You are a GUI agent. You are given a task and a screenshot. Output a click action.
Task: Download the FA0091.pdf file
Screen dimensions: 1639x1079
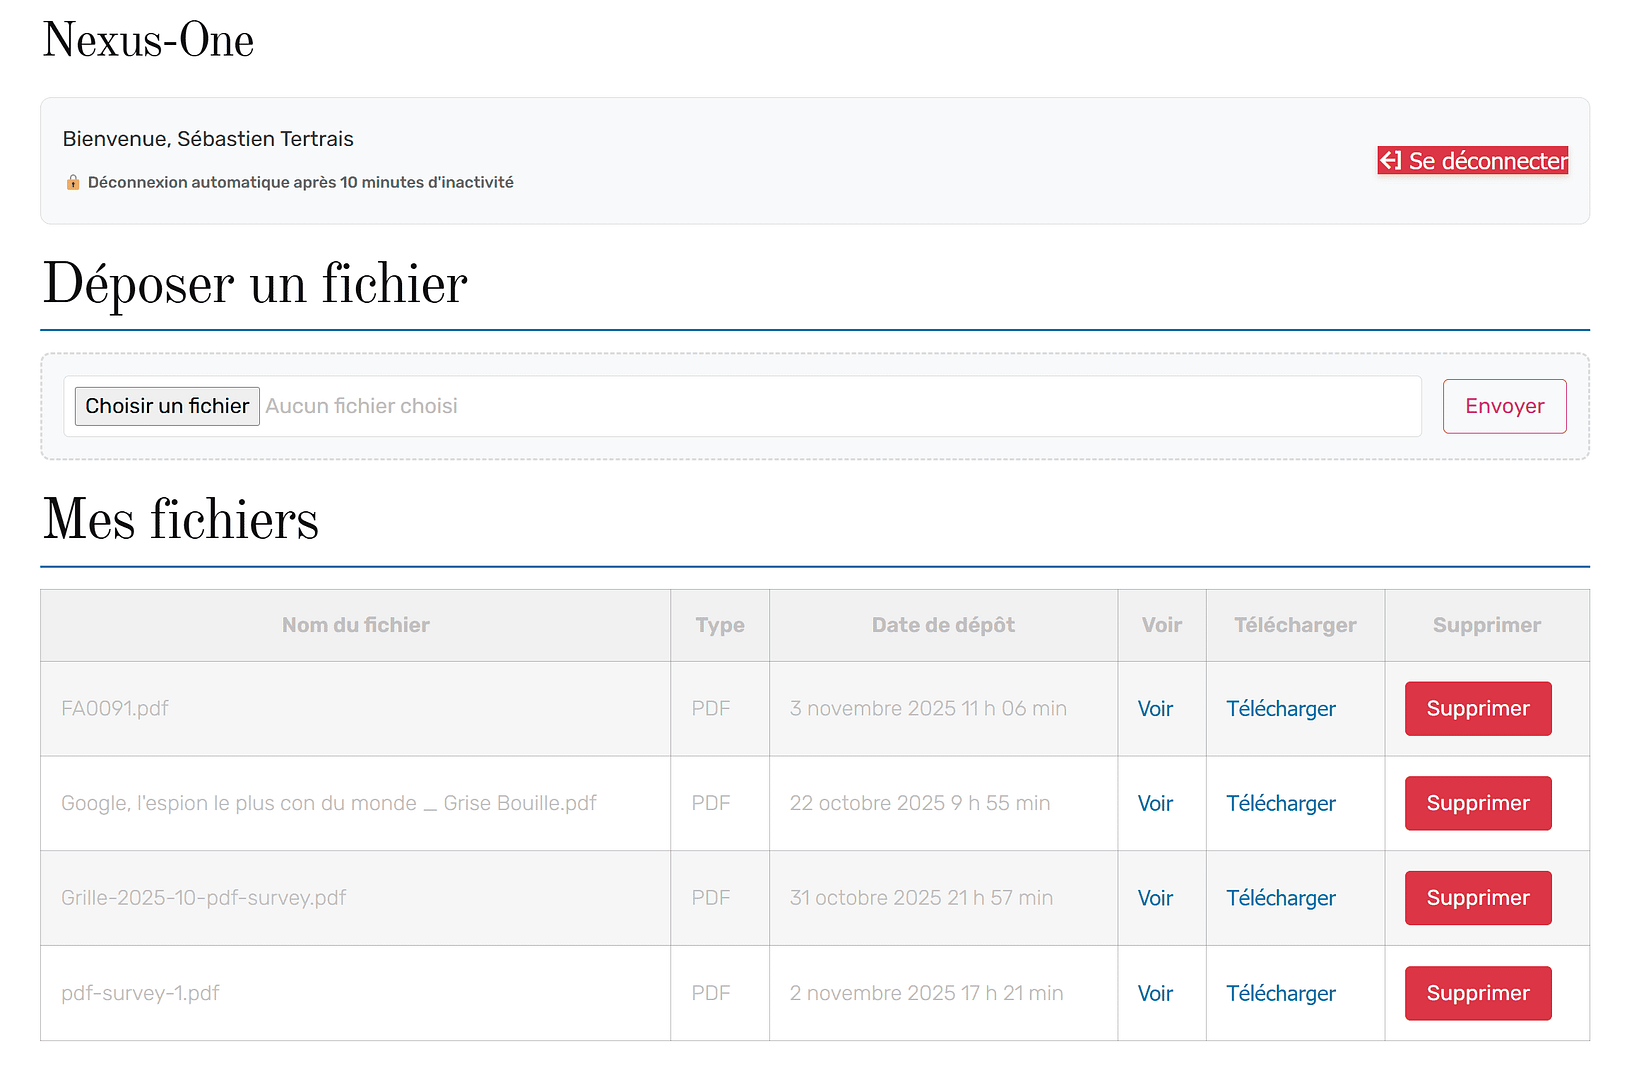pos(1280,709)
